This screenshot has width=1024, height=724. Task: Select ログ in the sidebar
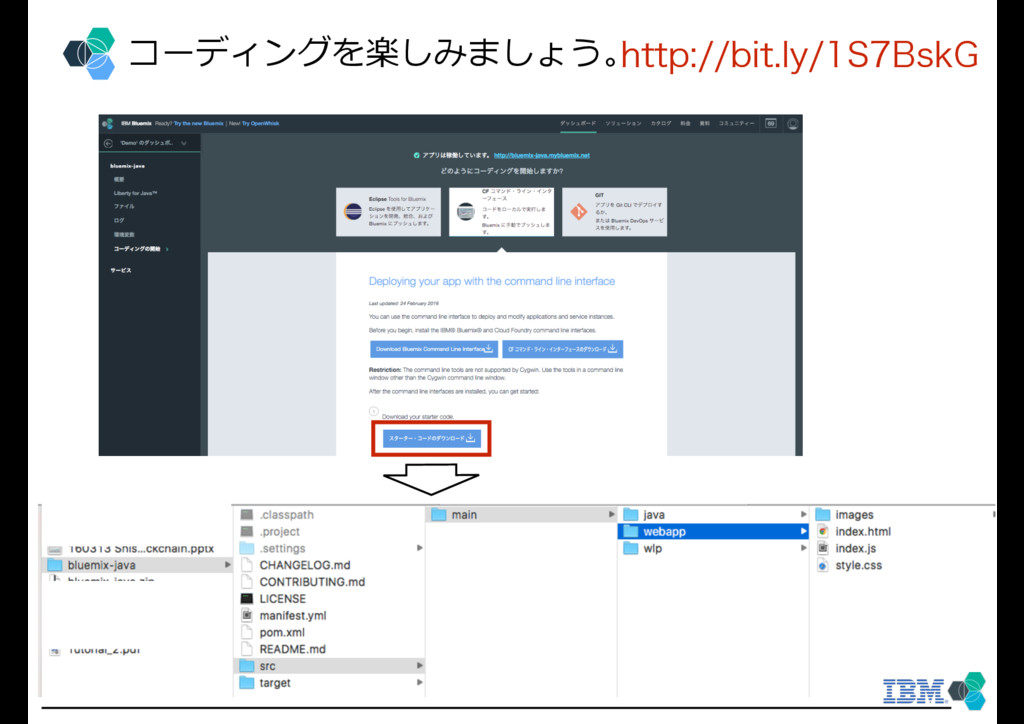click(119, 221)
